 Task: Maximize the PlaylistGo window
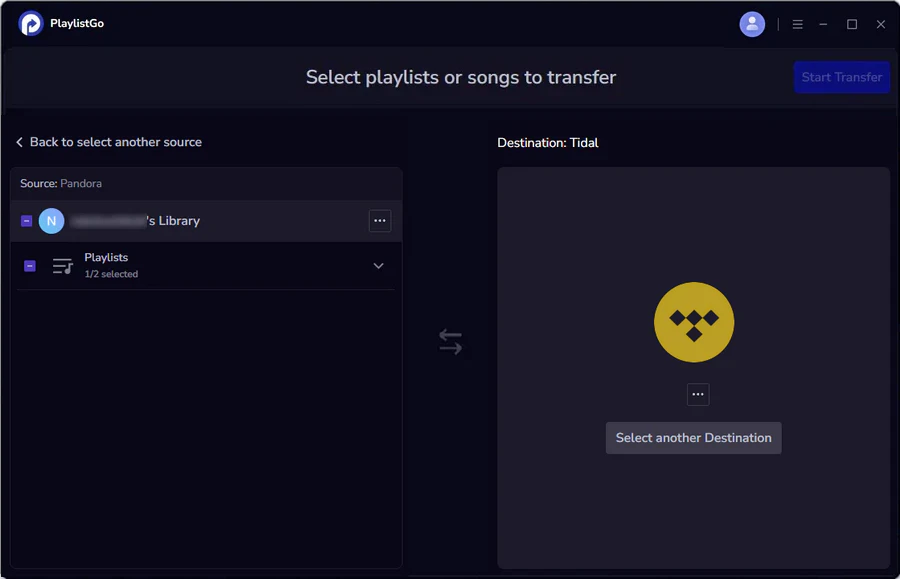(852, 24)
